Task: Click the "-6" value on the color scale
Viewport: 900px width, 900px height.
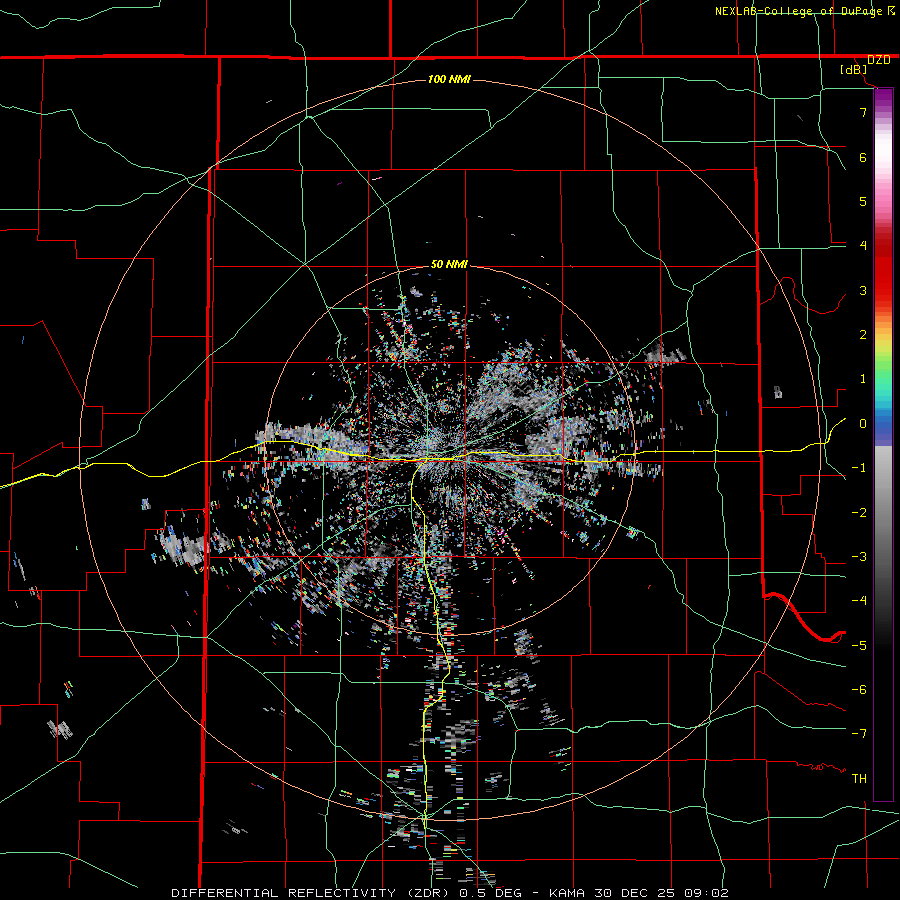Action: [x=859, y=689]
